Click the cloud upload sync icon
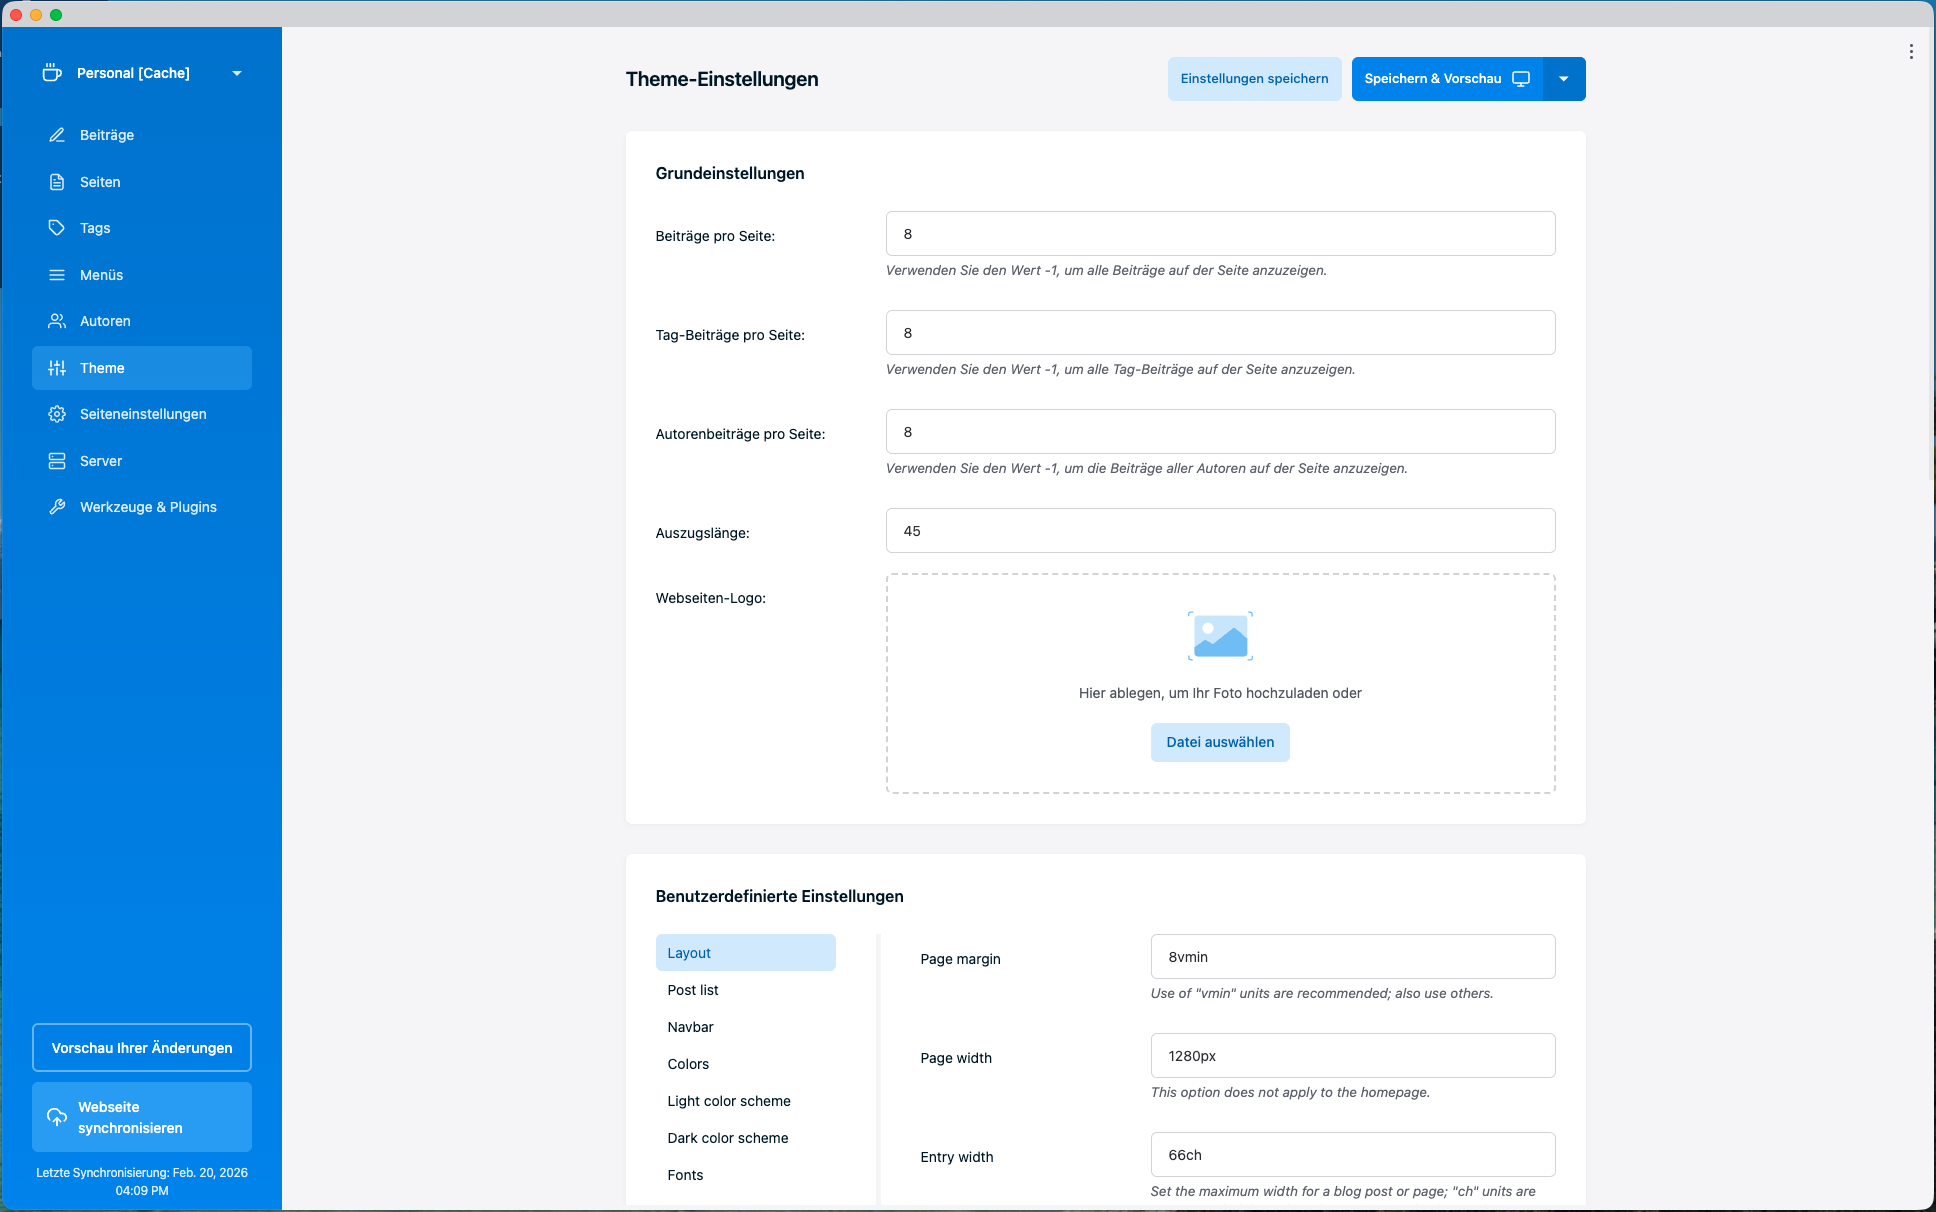The height and width of the screenshot is (1212, 1936). 57,1117
